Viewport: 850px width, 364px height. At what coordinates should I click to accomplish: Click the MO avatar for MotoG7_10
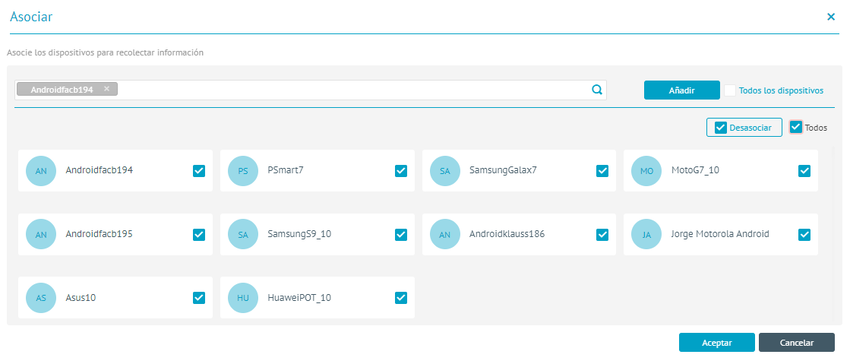click(x=647, y=171)
